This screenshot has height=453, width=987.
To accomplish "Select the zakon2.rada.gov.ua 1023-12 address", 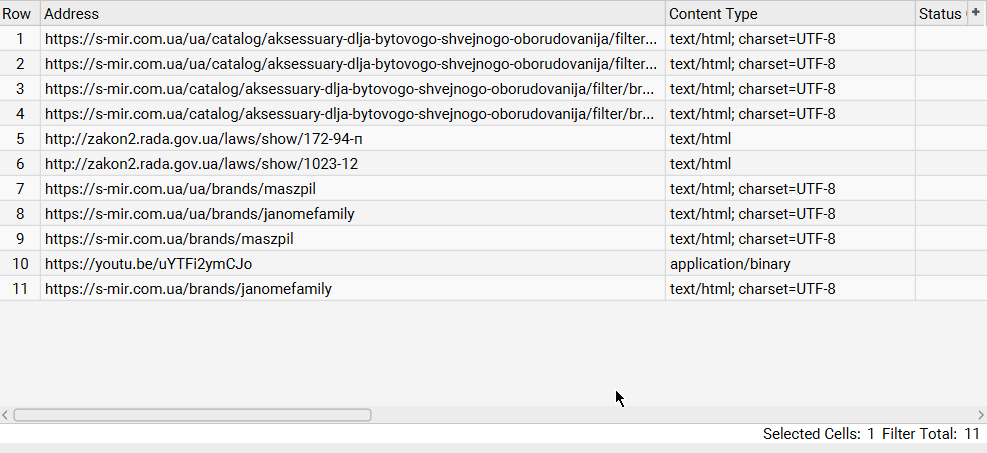I will click(x=201, y=164).
